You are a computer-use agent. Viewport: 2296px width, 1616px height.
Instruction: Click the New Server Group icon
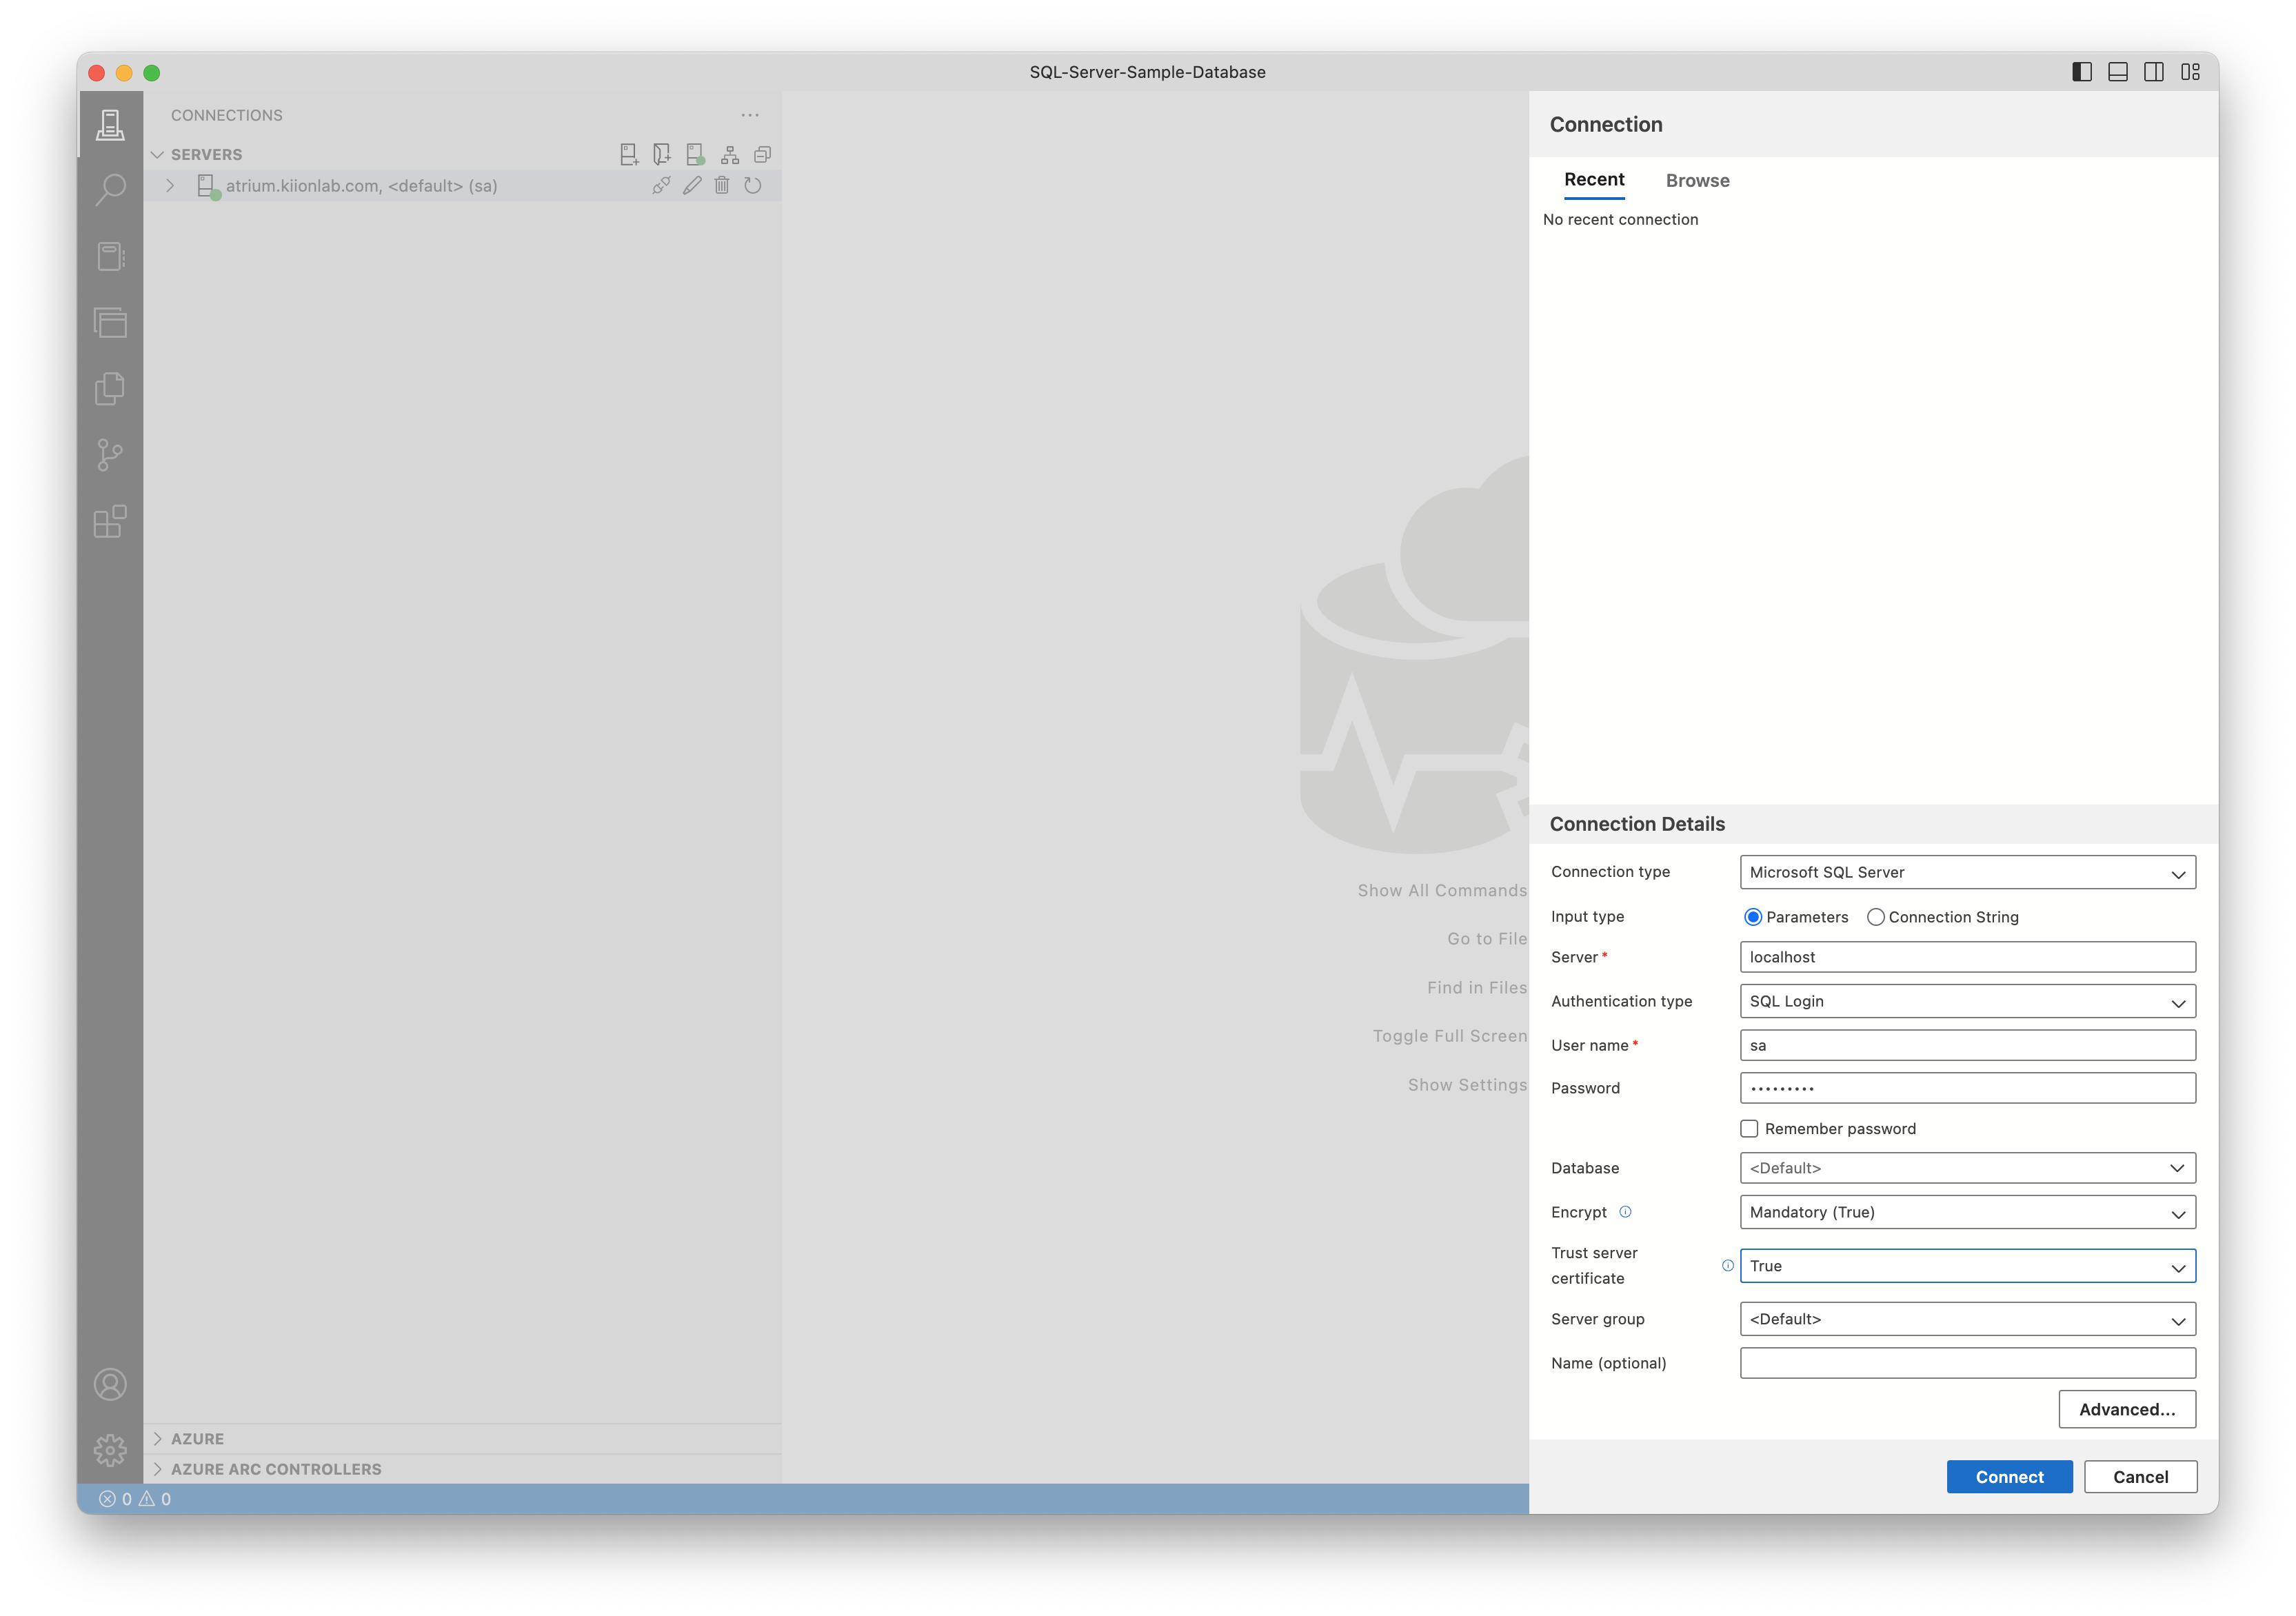[x=661, y=154]
